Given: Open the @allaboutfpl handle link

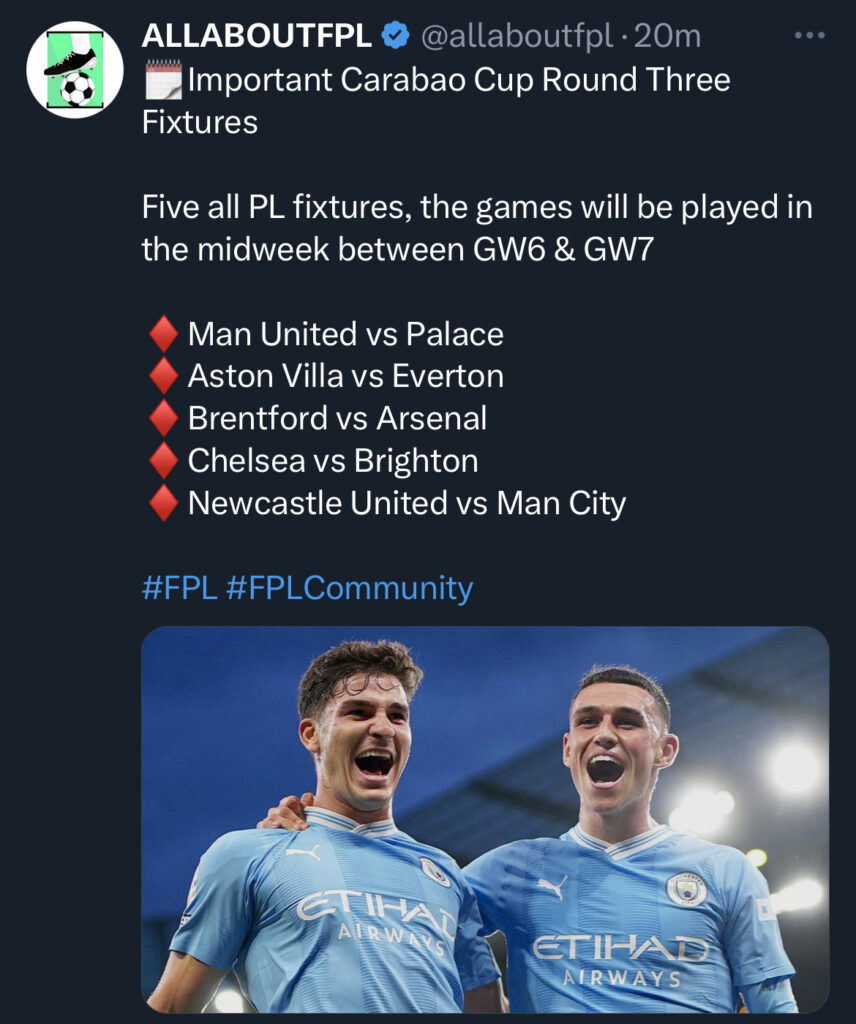Looking at the screenshot, I should [x=516, y=37].
